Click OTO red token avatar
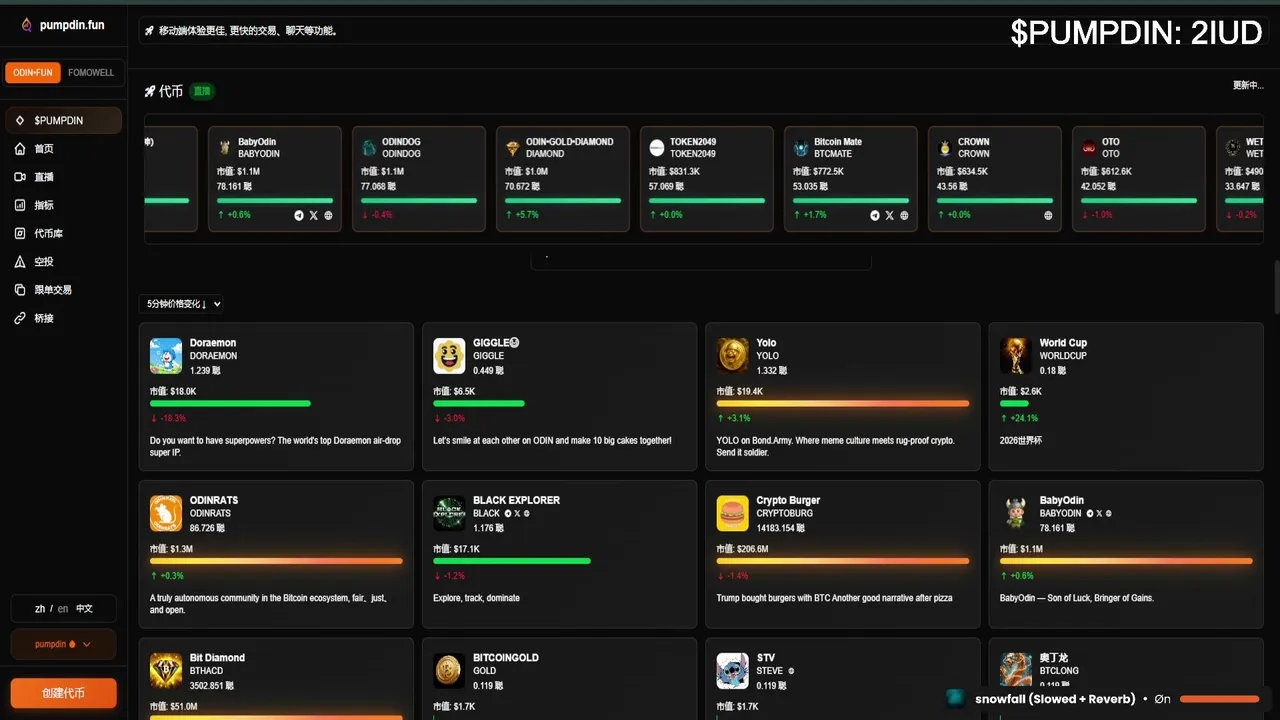This screenshot has height=720, width=1280. coord(1089,148)
